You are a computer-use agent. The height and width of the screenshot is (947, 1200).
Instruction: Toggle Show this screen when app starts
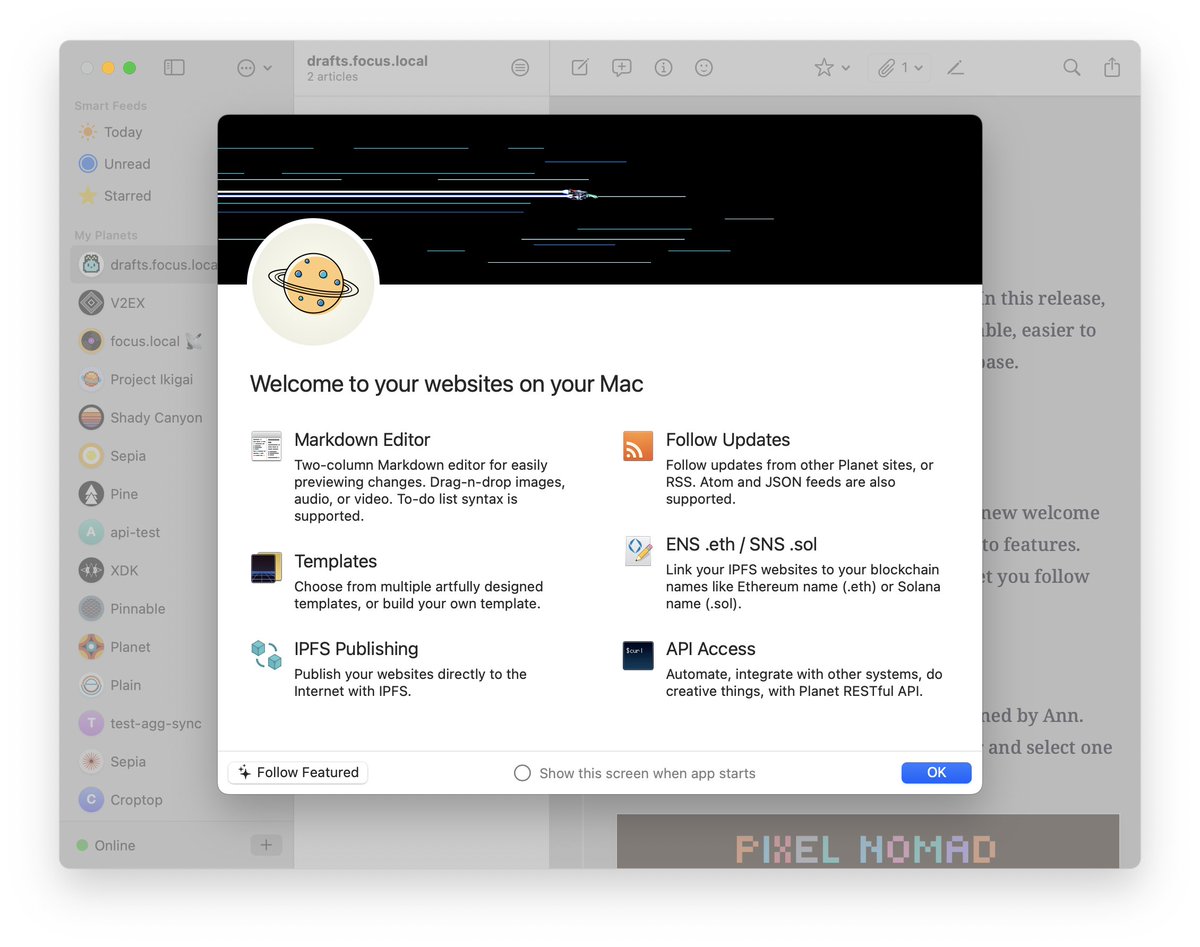click(522, 773)
